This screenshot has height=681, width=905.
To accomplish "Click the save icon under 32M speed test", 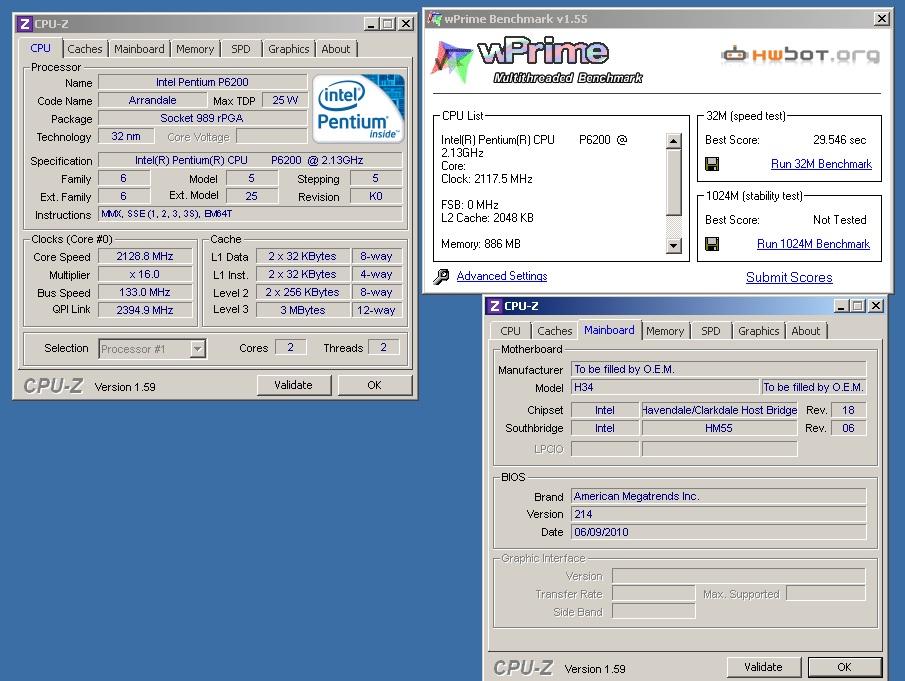I will click(x=712, y=164).
